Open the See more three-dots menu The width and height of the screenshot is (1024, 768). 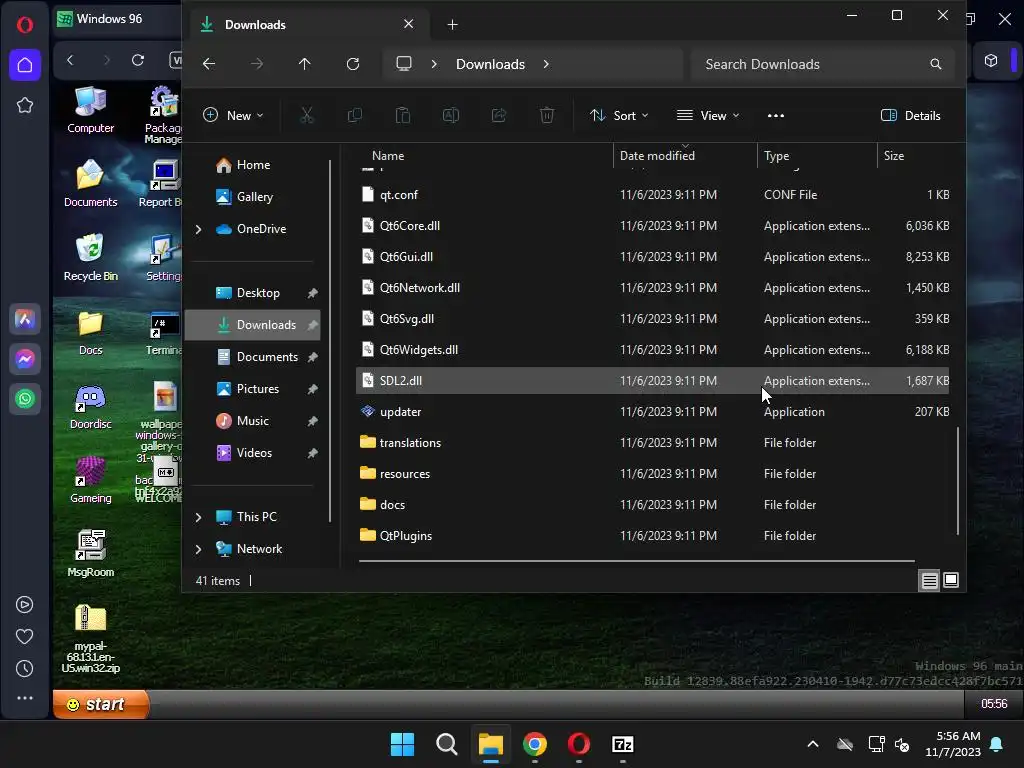click(776, 116)
